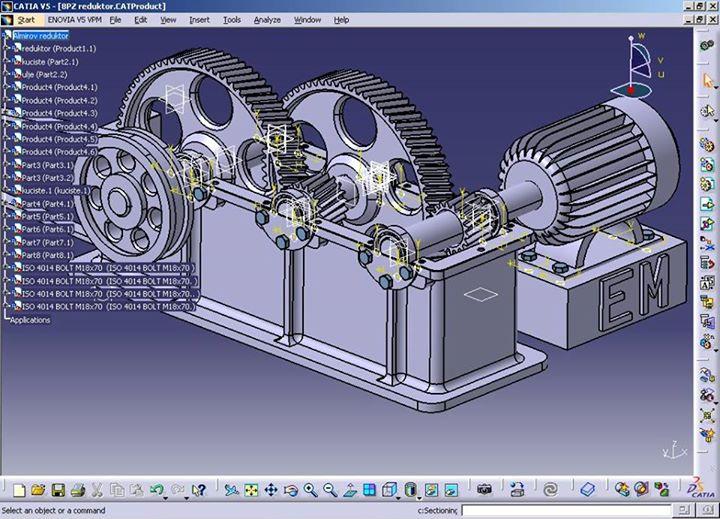Switch to Isometric View cube icon
The image size is (720, 519).
click(x=389, y=490)
